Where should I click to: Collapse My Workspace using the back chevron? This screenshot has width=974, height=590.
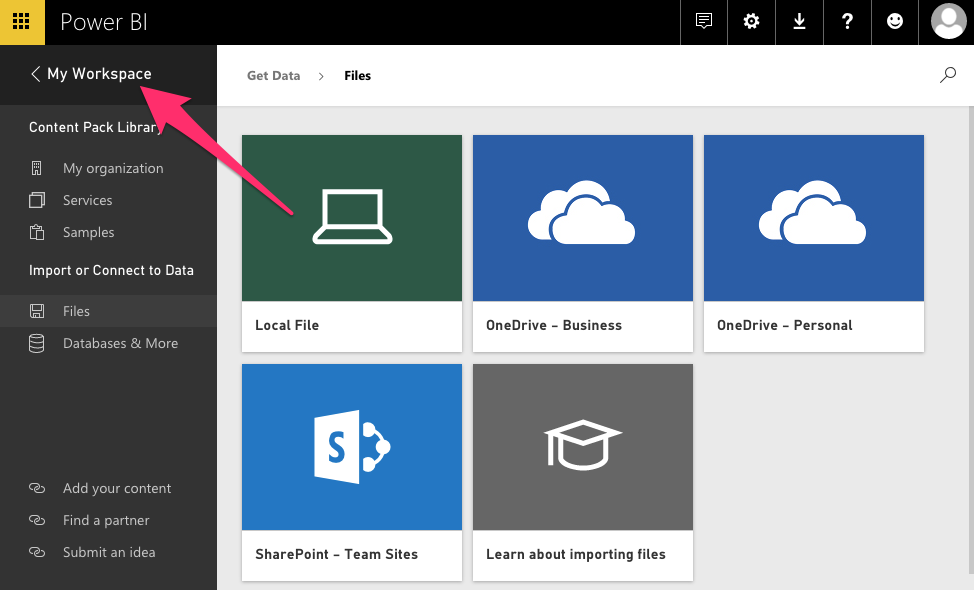[x=36, y=74]
